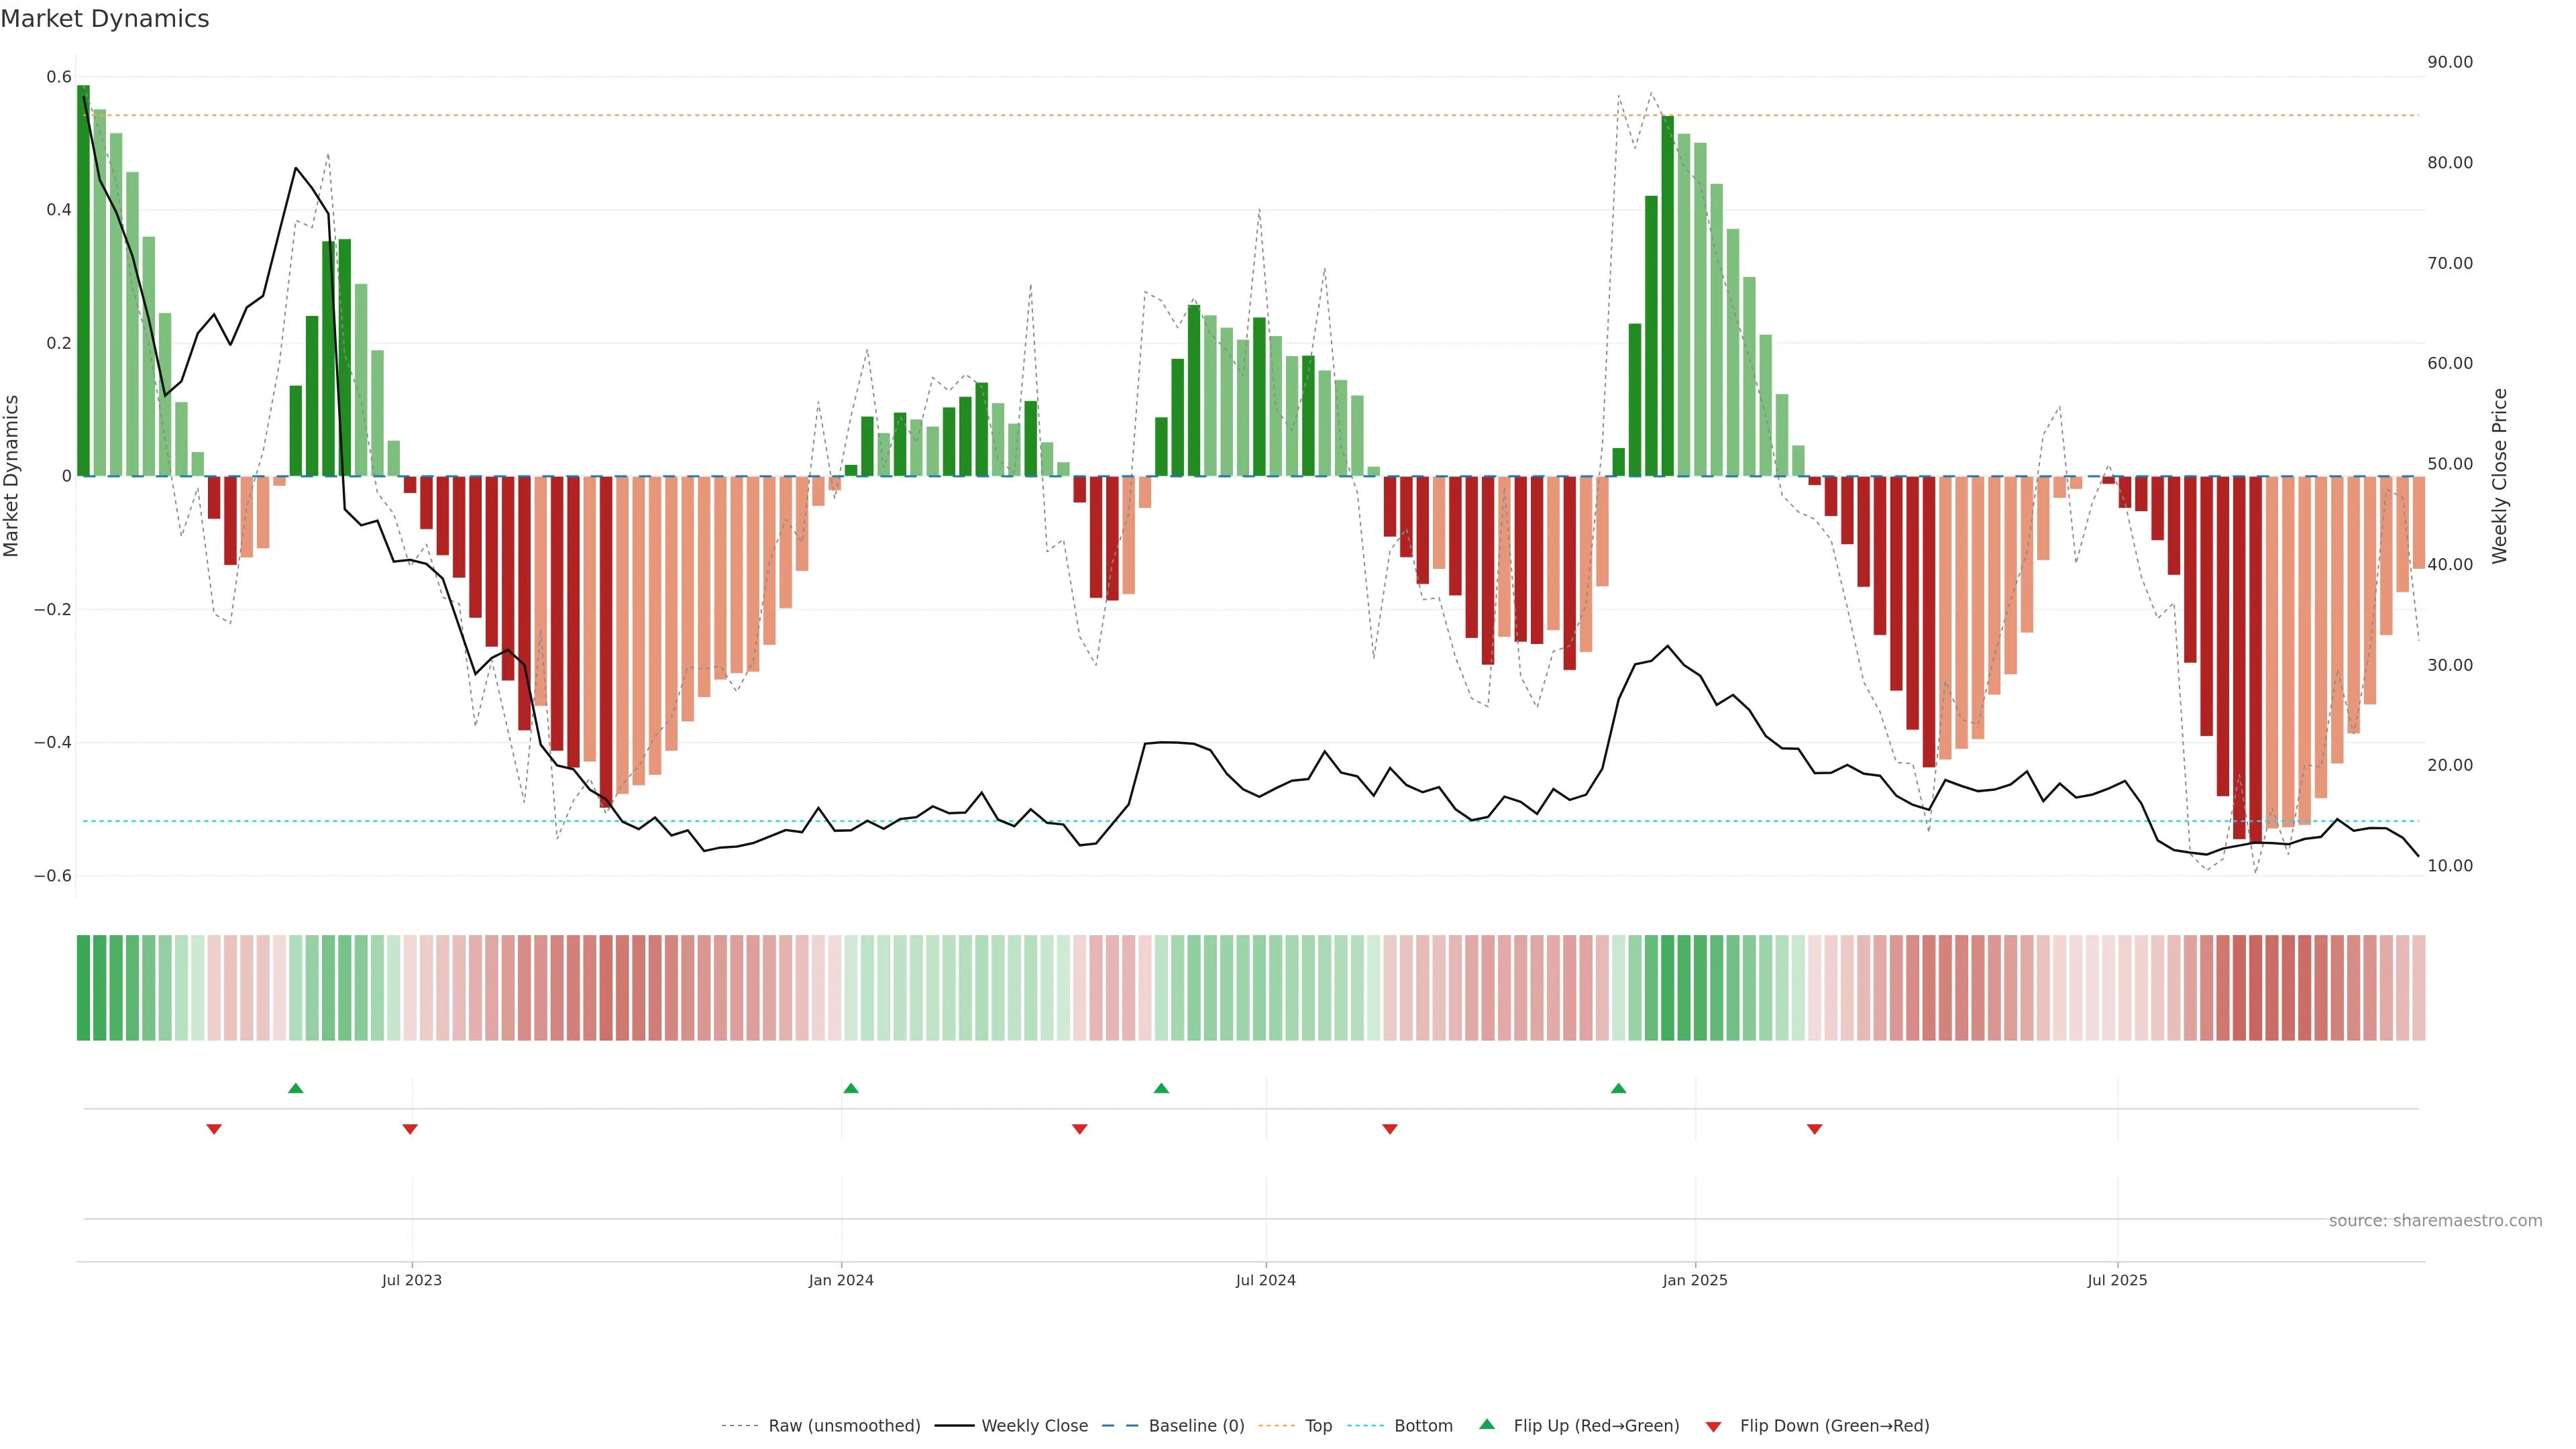The image size is (2576, 1449).
Task: Click the Jan 2024 axis label
Action: coord(841,1280)
